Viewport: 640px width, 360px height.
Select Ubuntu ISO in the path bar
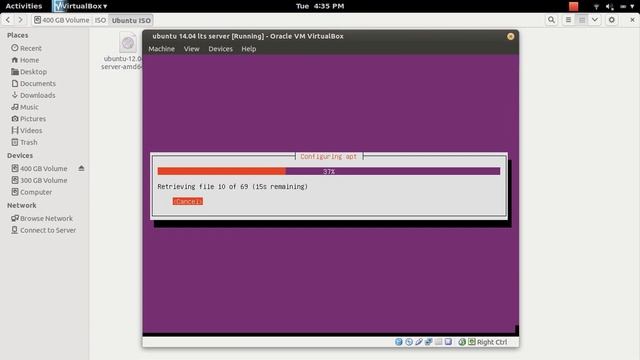coord(131,20)
